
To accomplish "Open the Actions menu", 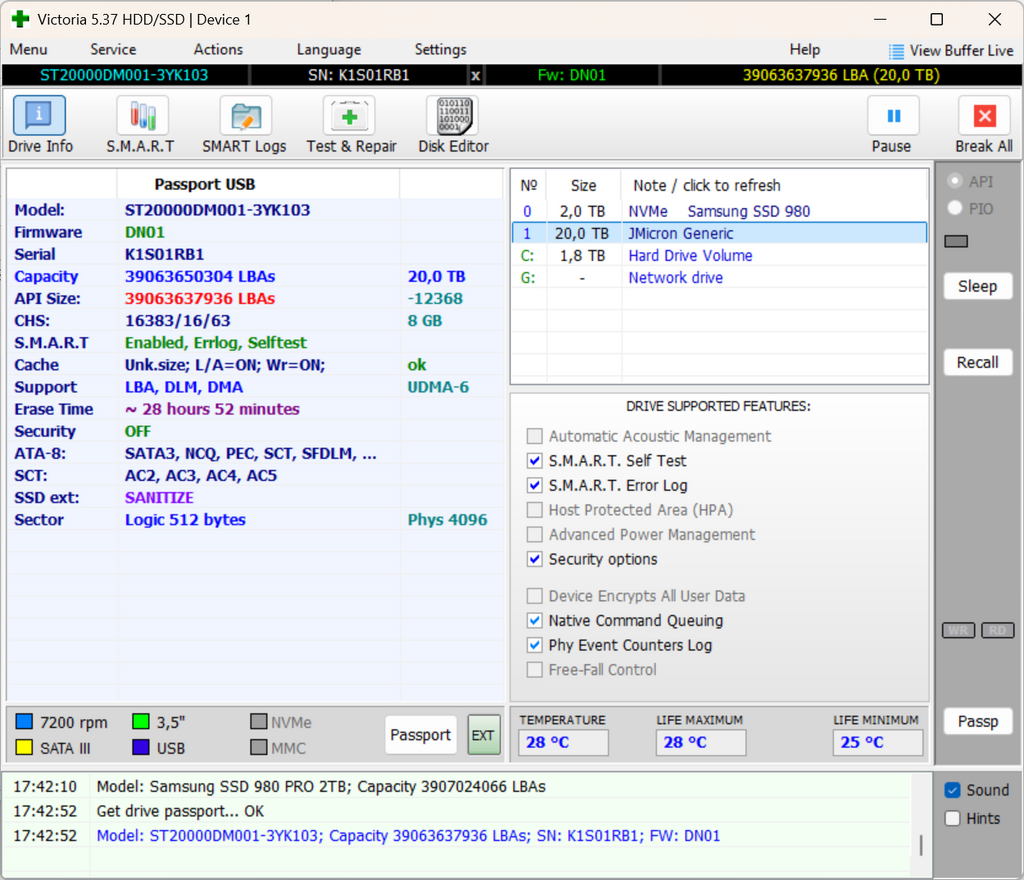I will (217, 49).
